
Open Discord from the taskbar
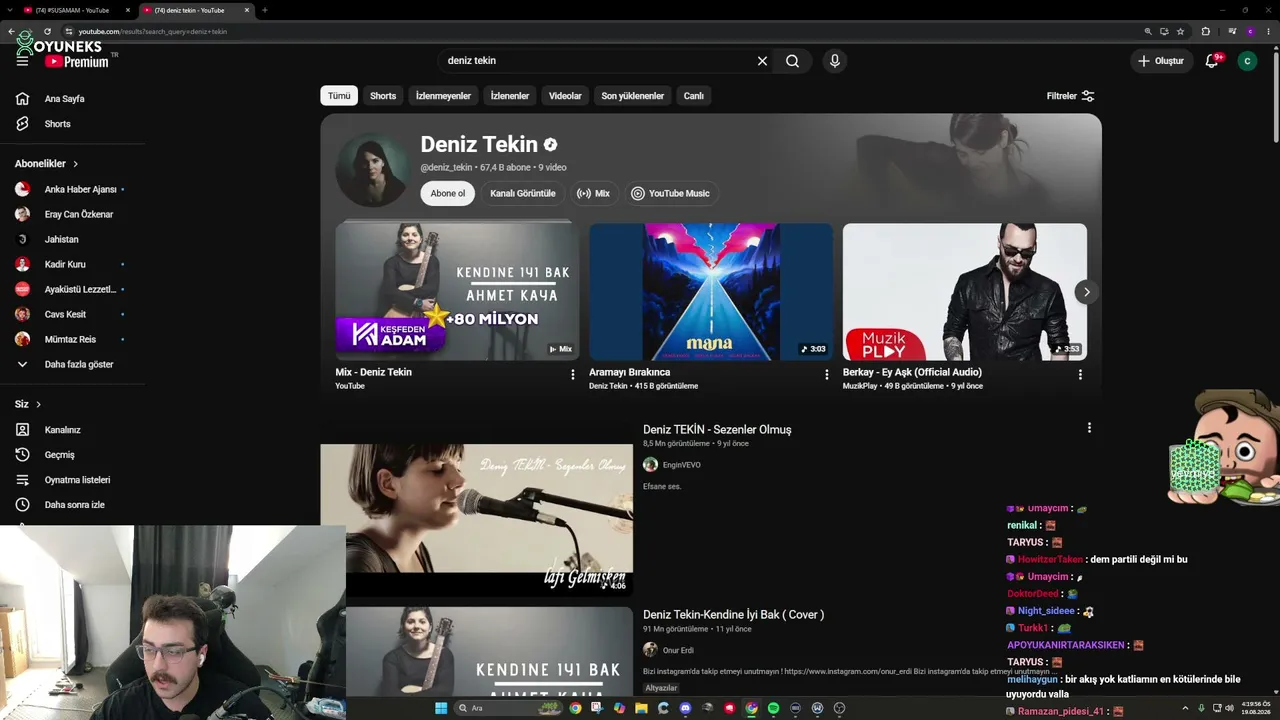pyautogui.click(x=685, y=708)
